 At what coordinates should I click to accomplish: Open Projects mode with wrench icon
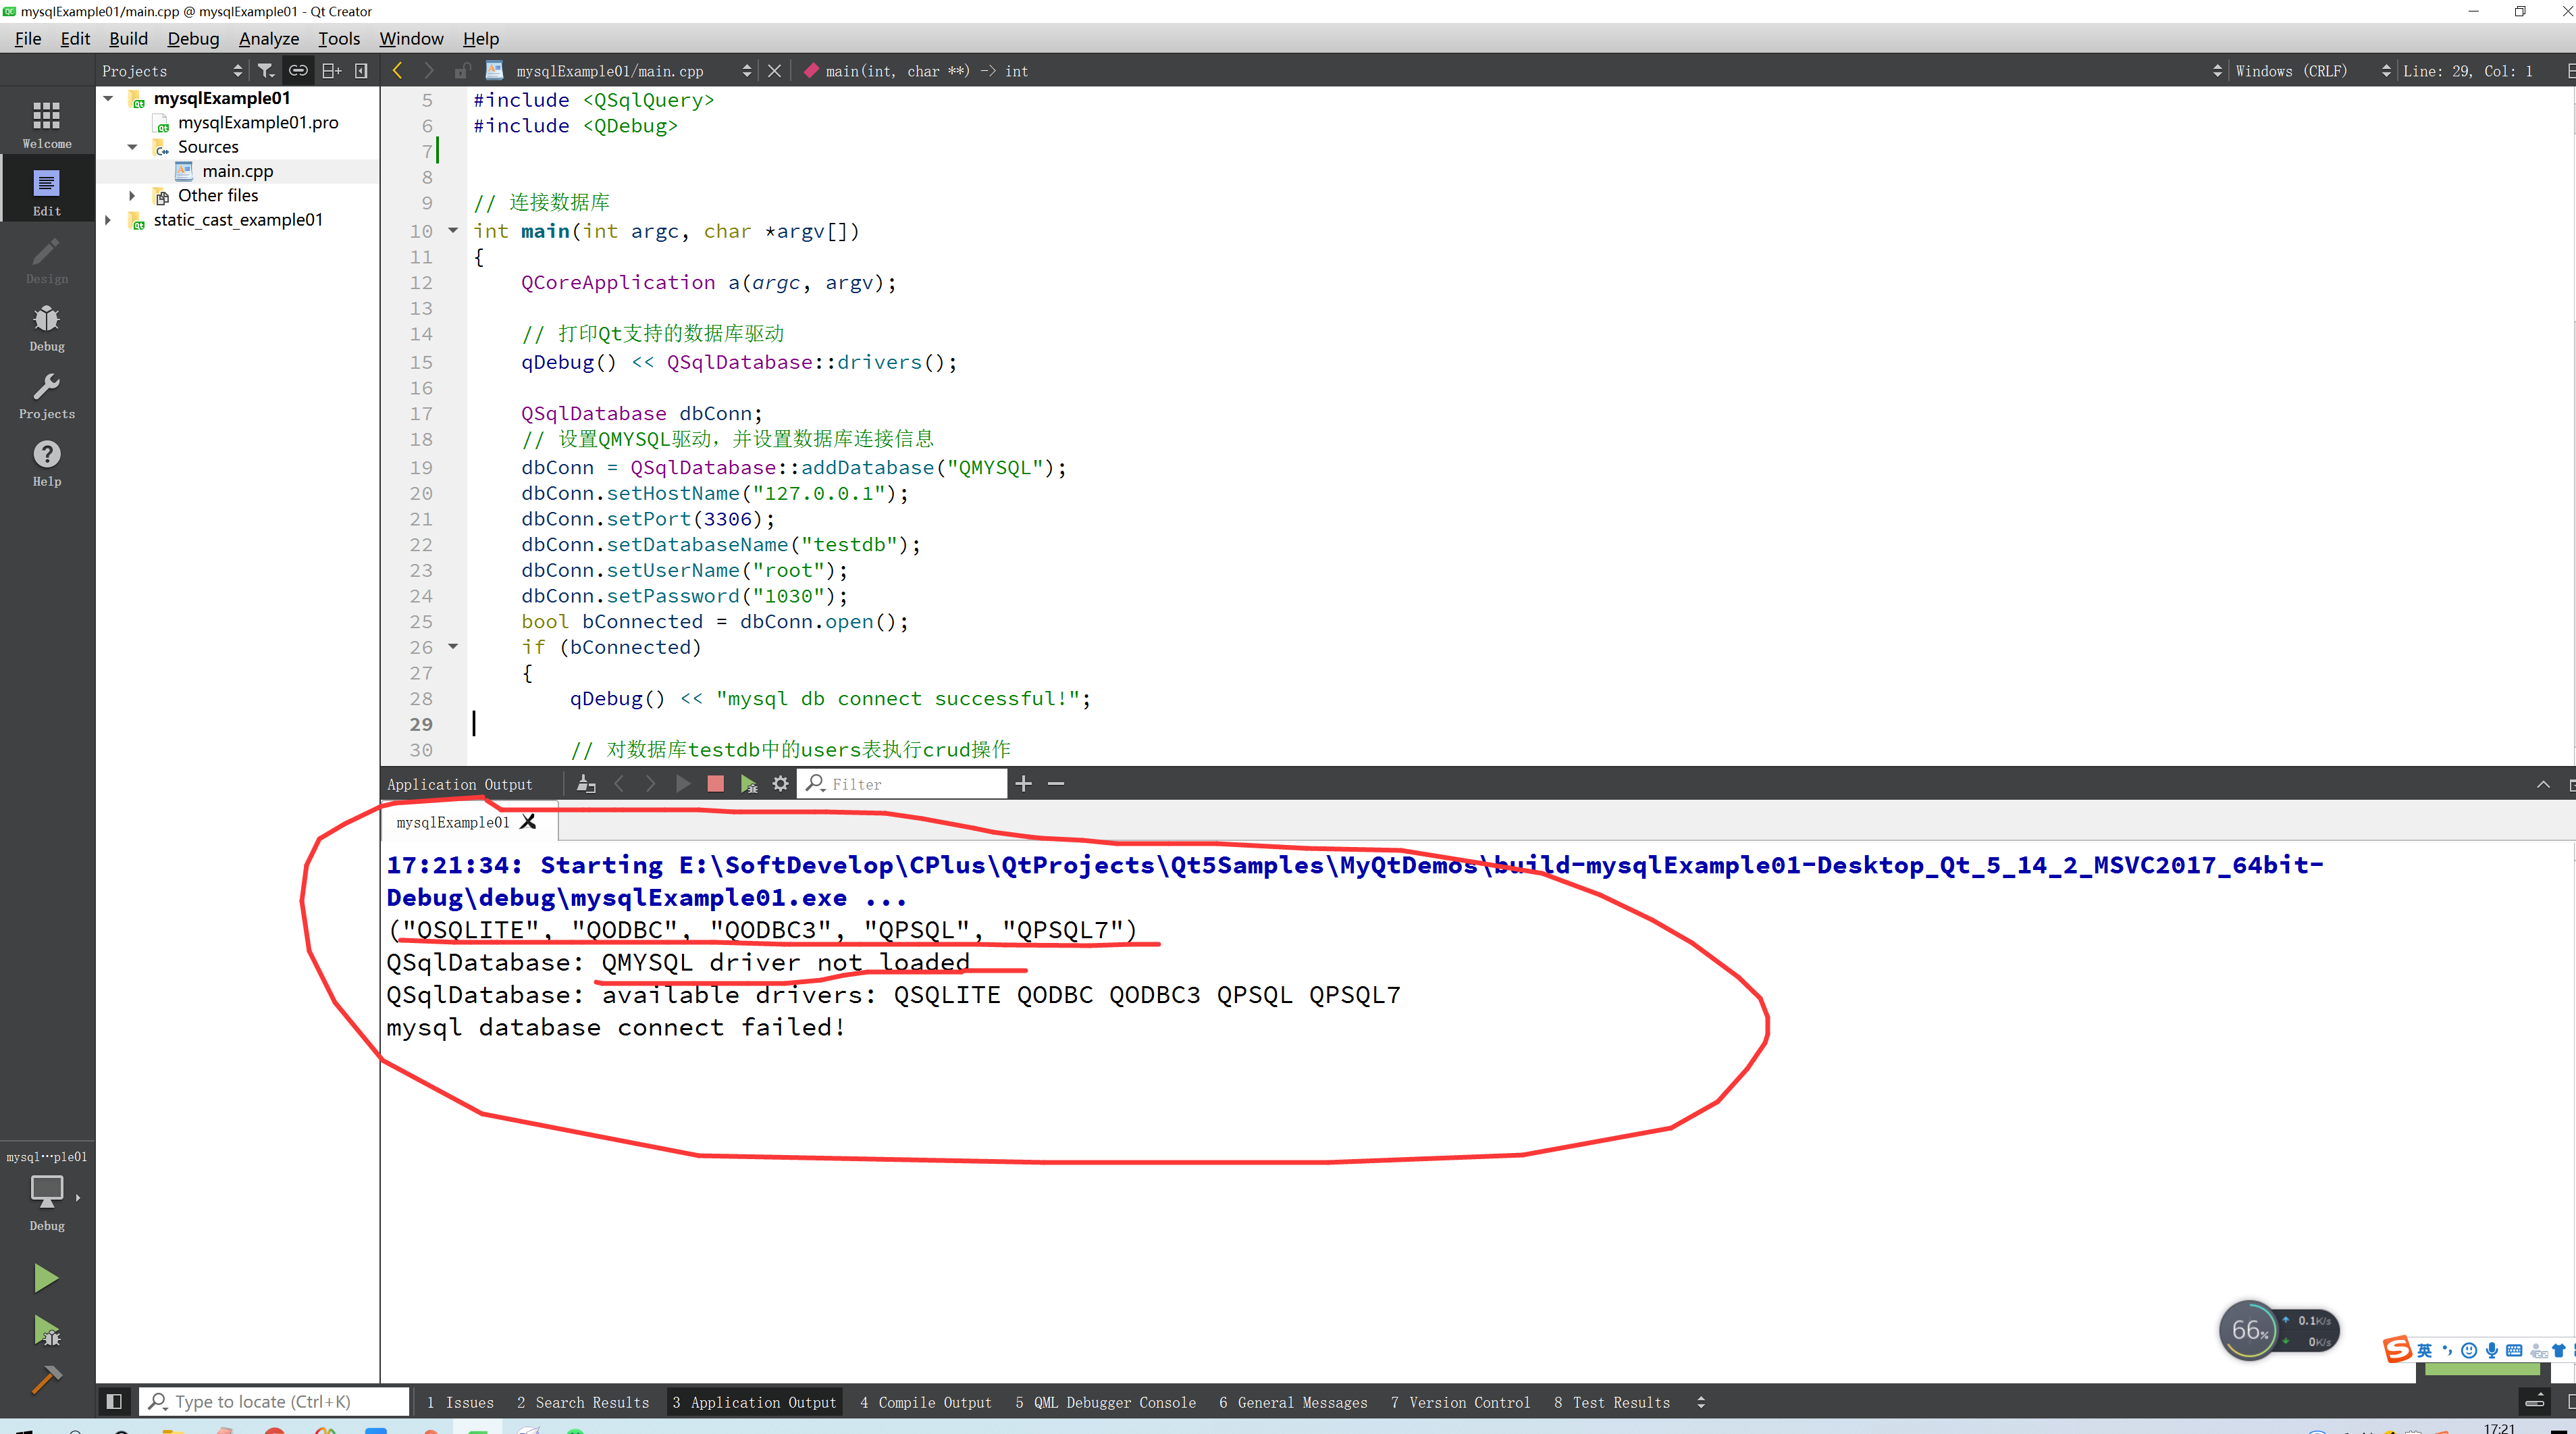click(46, 395)
